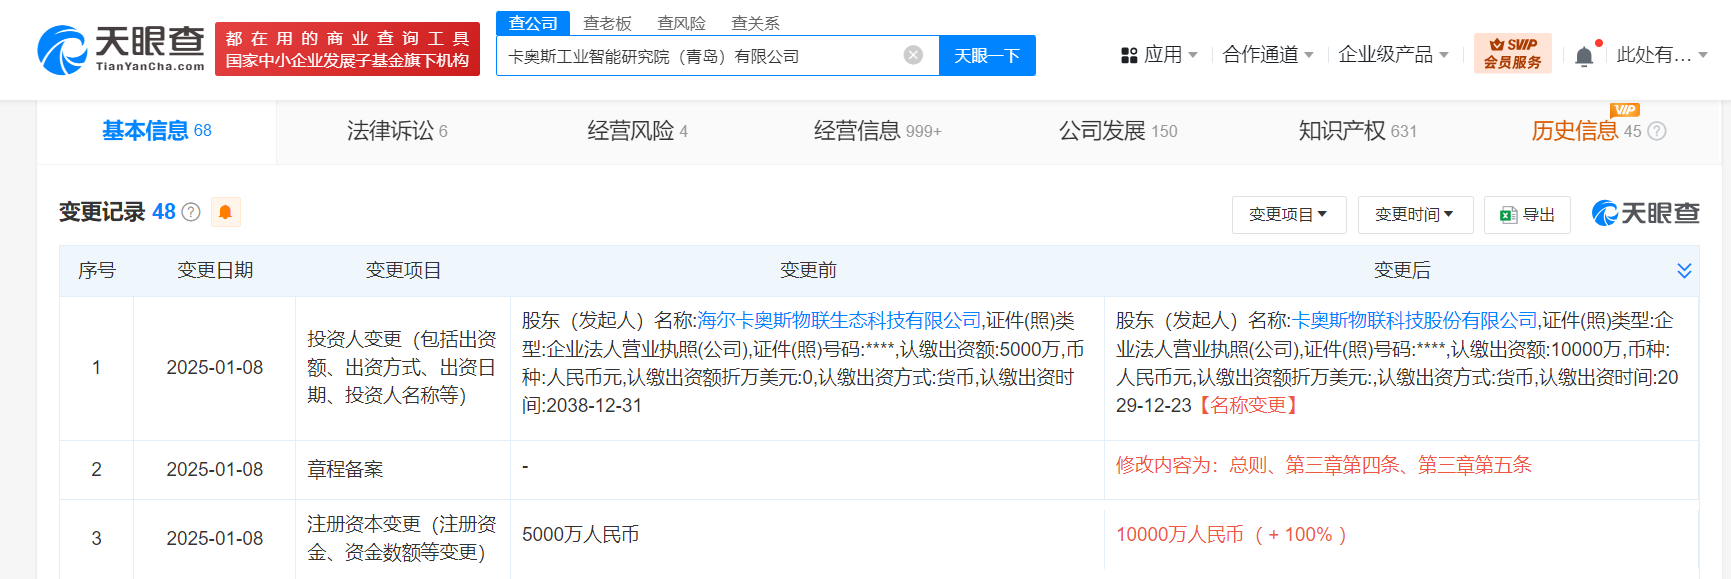Open the user account menu 此处有…
The image size is (1731, 579).
click(1662, 55)
